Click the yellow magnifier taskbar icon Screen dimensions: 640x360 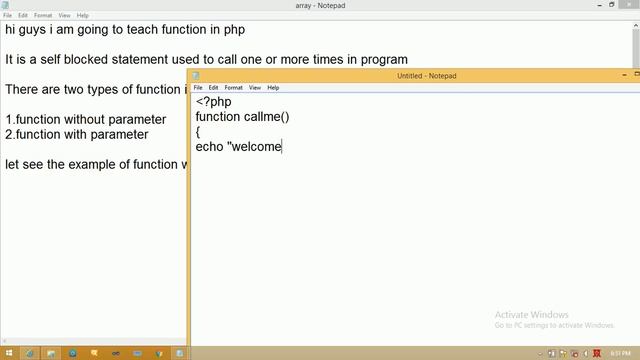(94, 353)
